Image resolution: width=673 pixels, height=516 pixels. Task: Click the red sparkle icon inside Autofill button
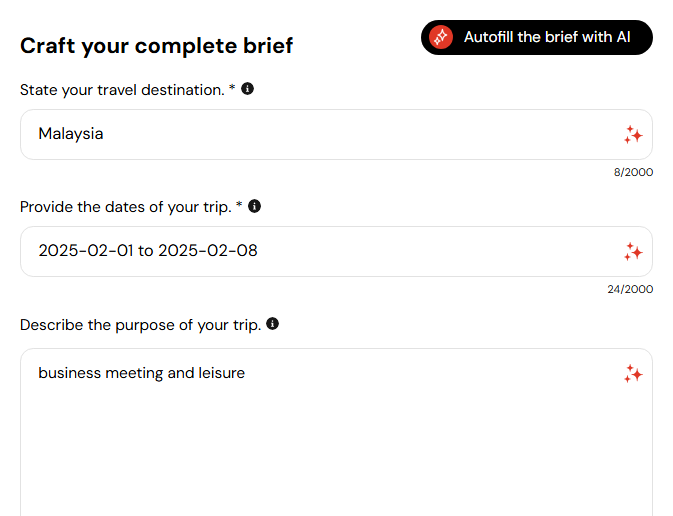[x=441, y=37]
